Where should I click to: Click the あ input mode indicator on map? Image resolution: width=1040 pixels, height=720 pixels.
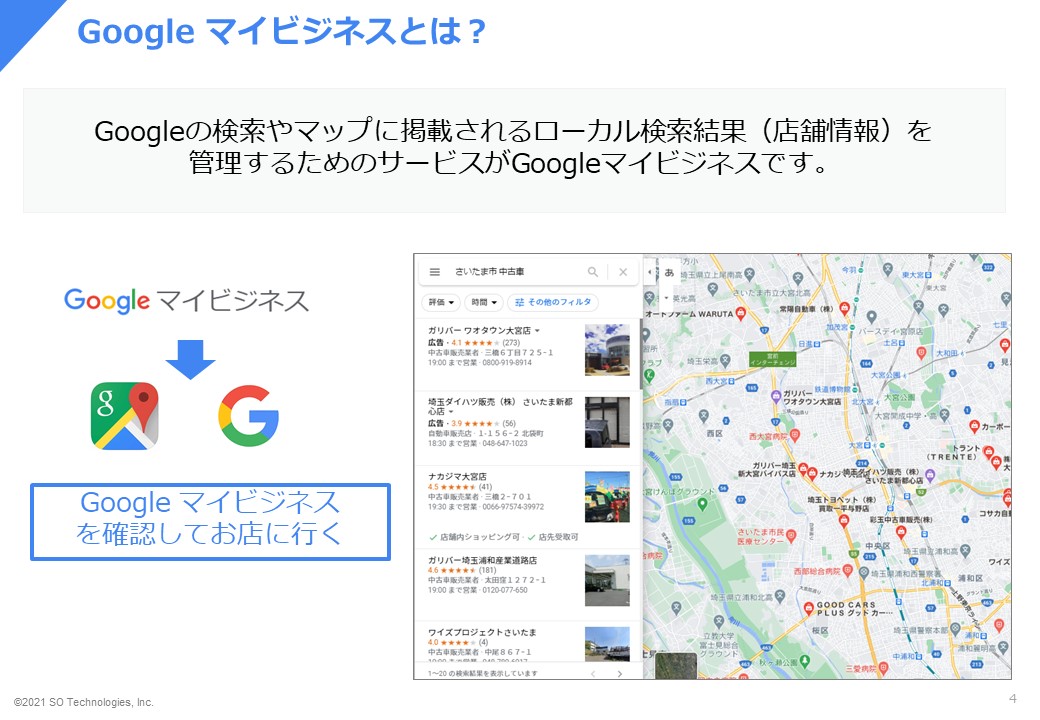tap(669, 272)
